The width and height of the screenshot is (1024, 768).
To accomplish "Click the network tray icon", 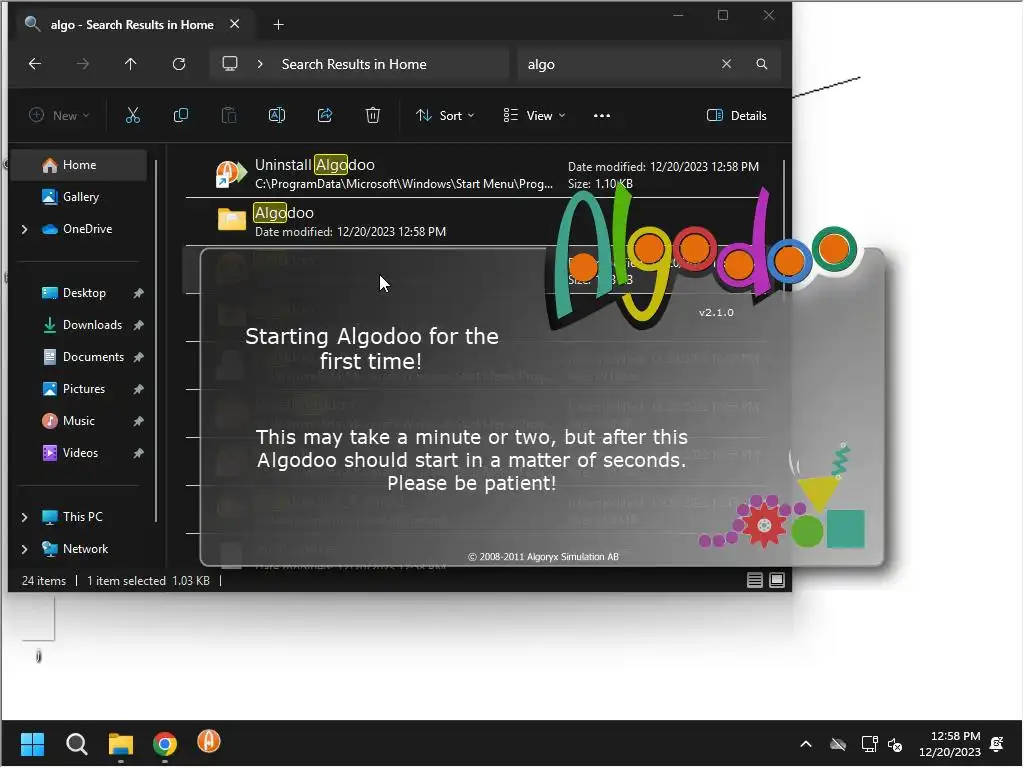I will (869, 744).
